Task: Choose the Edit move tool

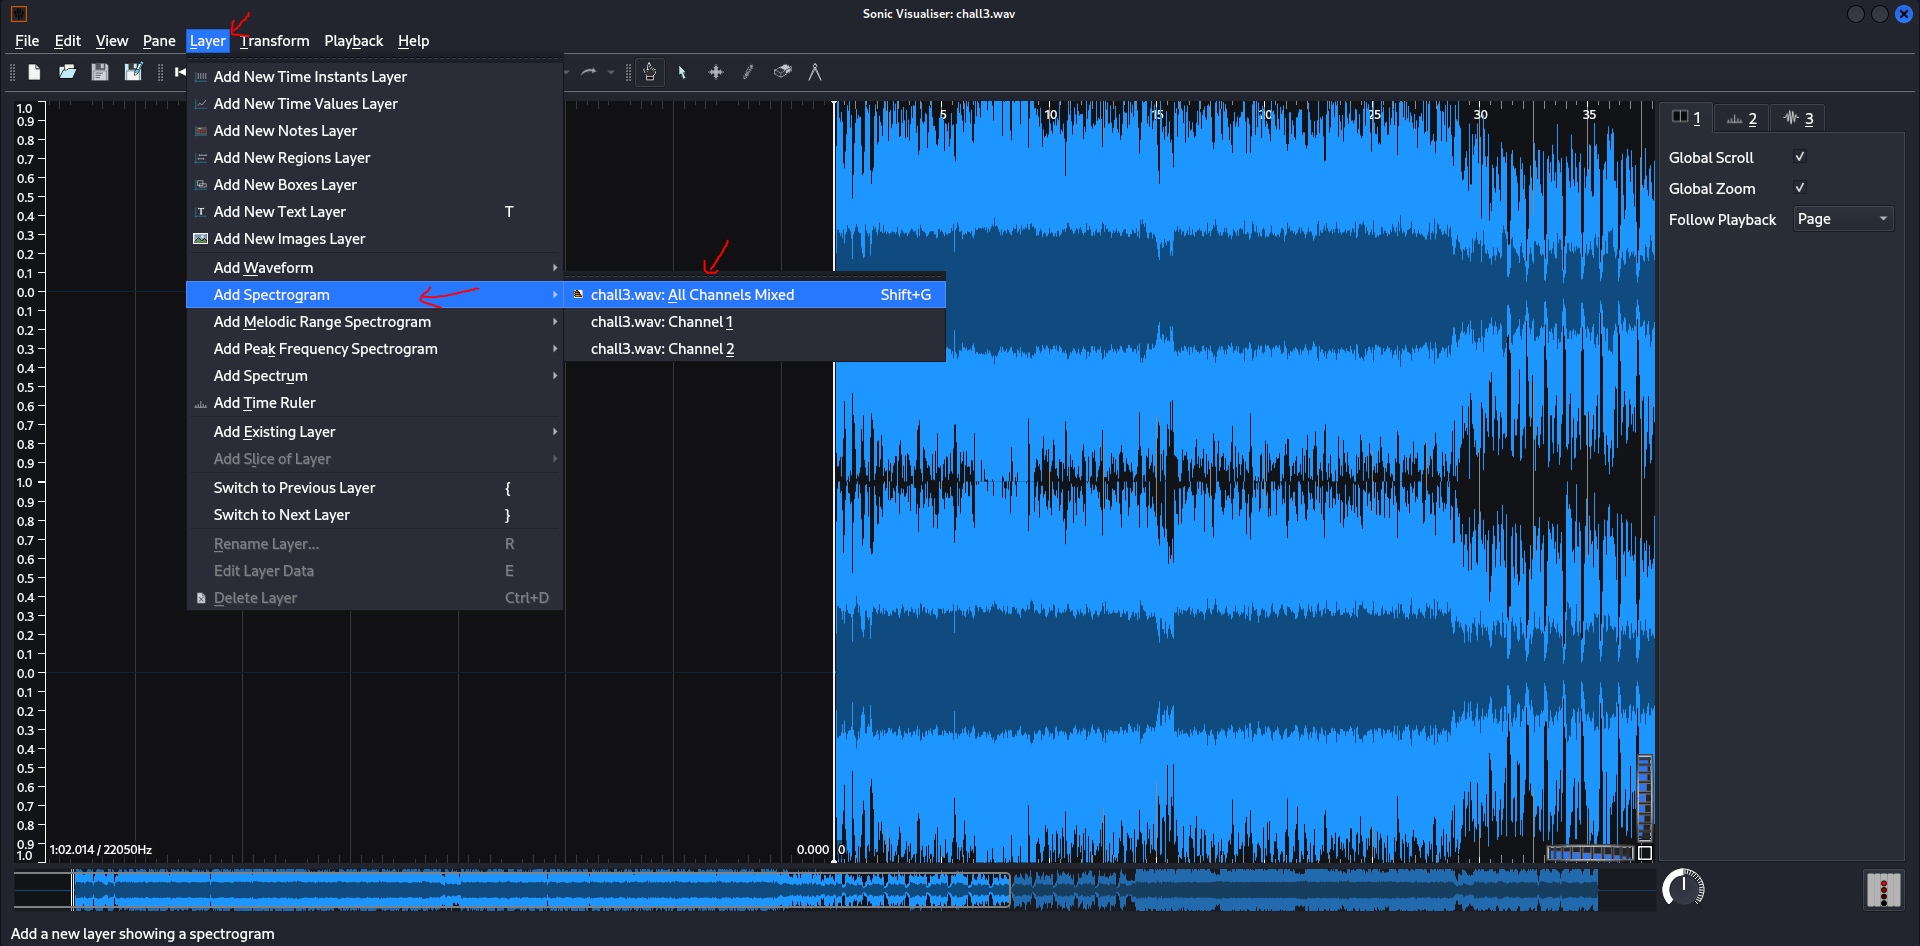Action: point(716,72)
